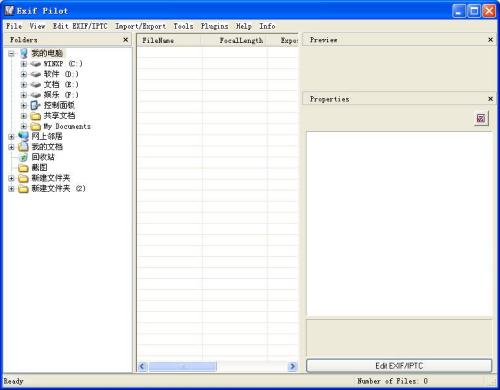Close the Preview panel
This screenshot has height=390, width=500.
[490, 40]
